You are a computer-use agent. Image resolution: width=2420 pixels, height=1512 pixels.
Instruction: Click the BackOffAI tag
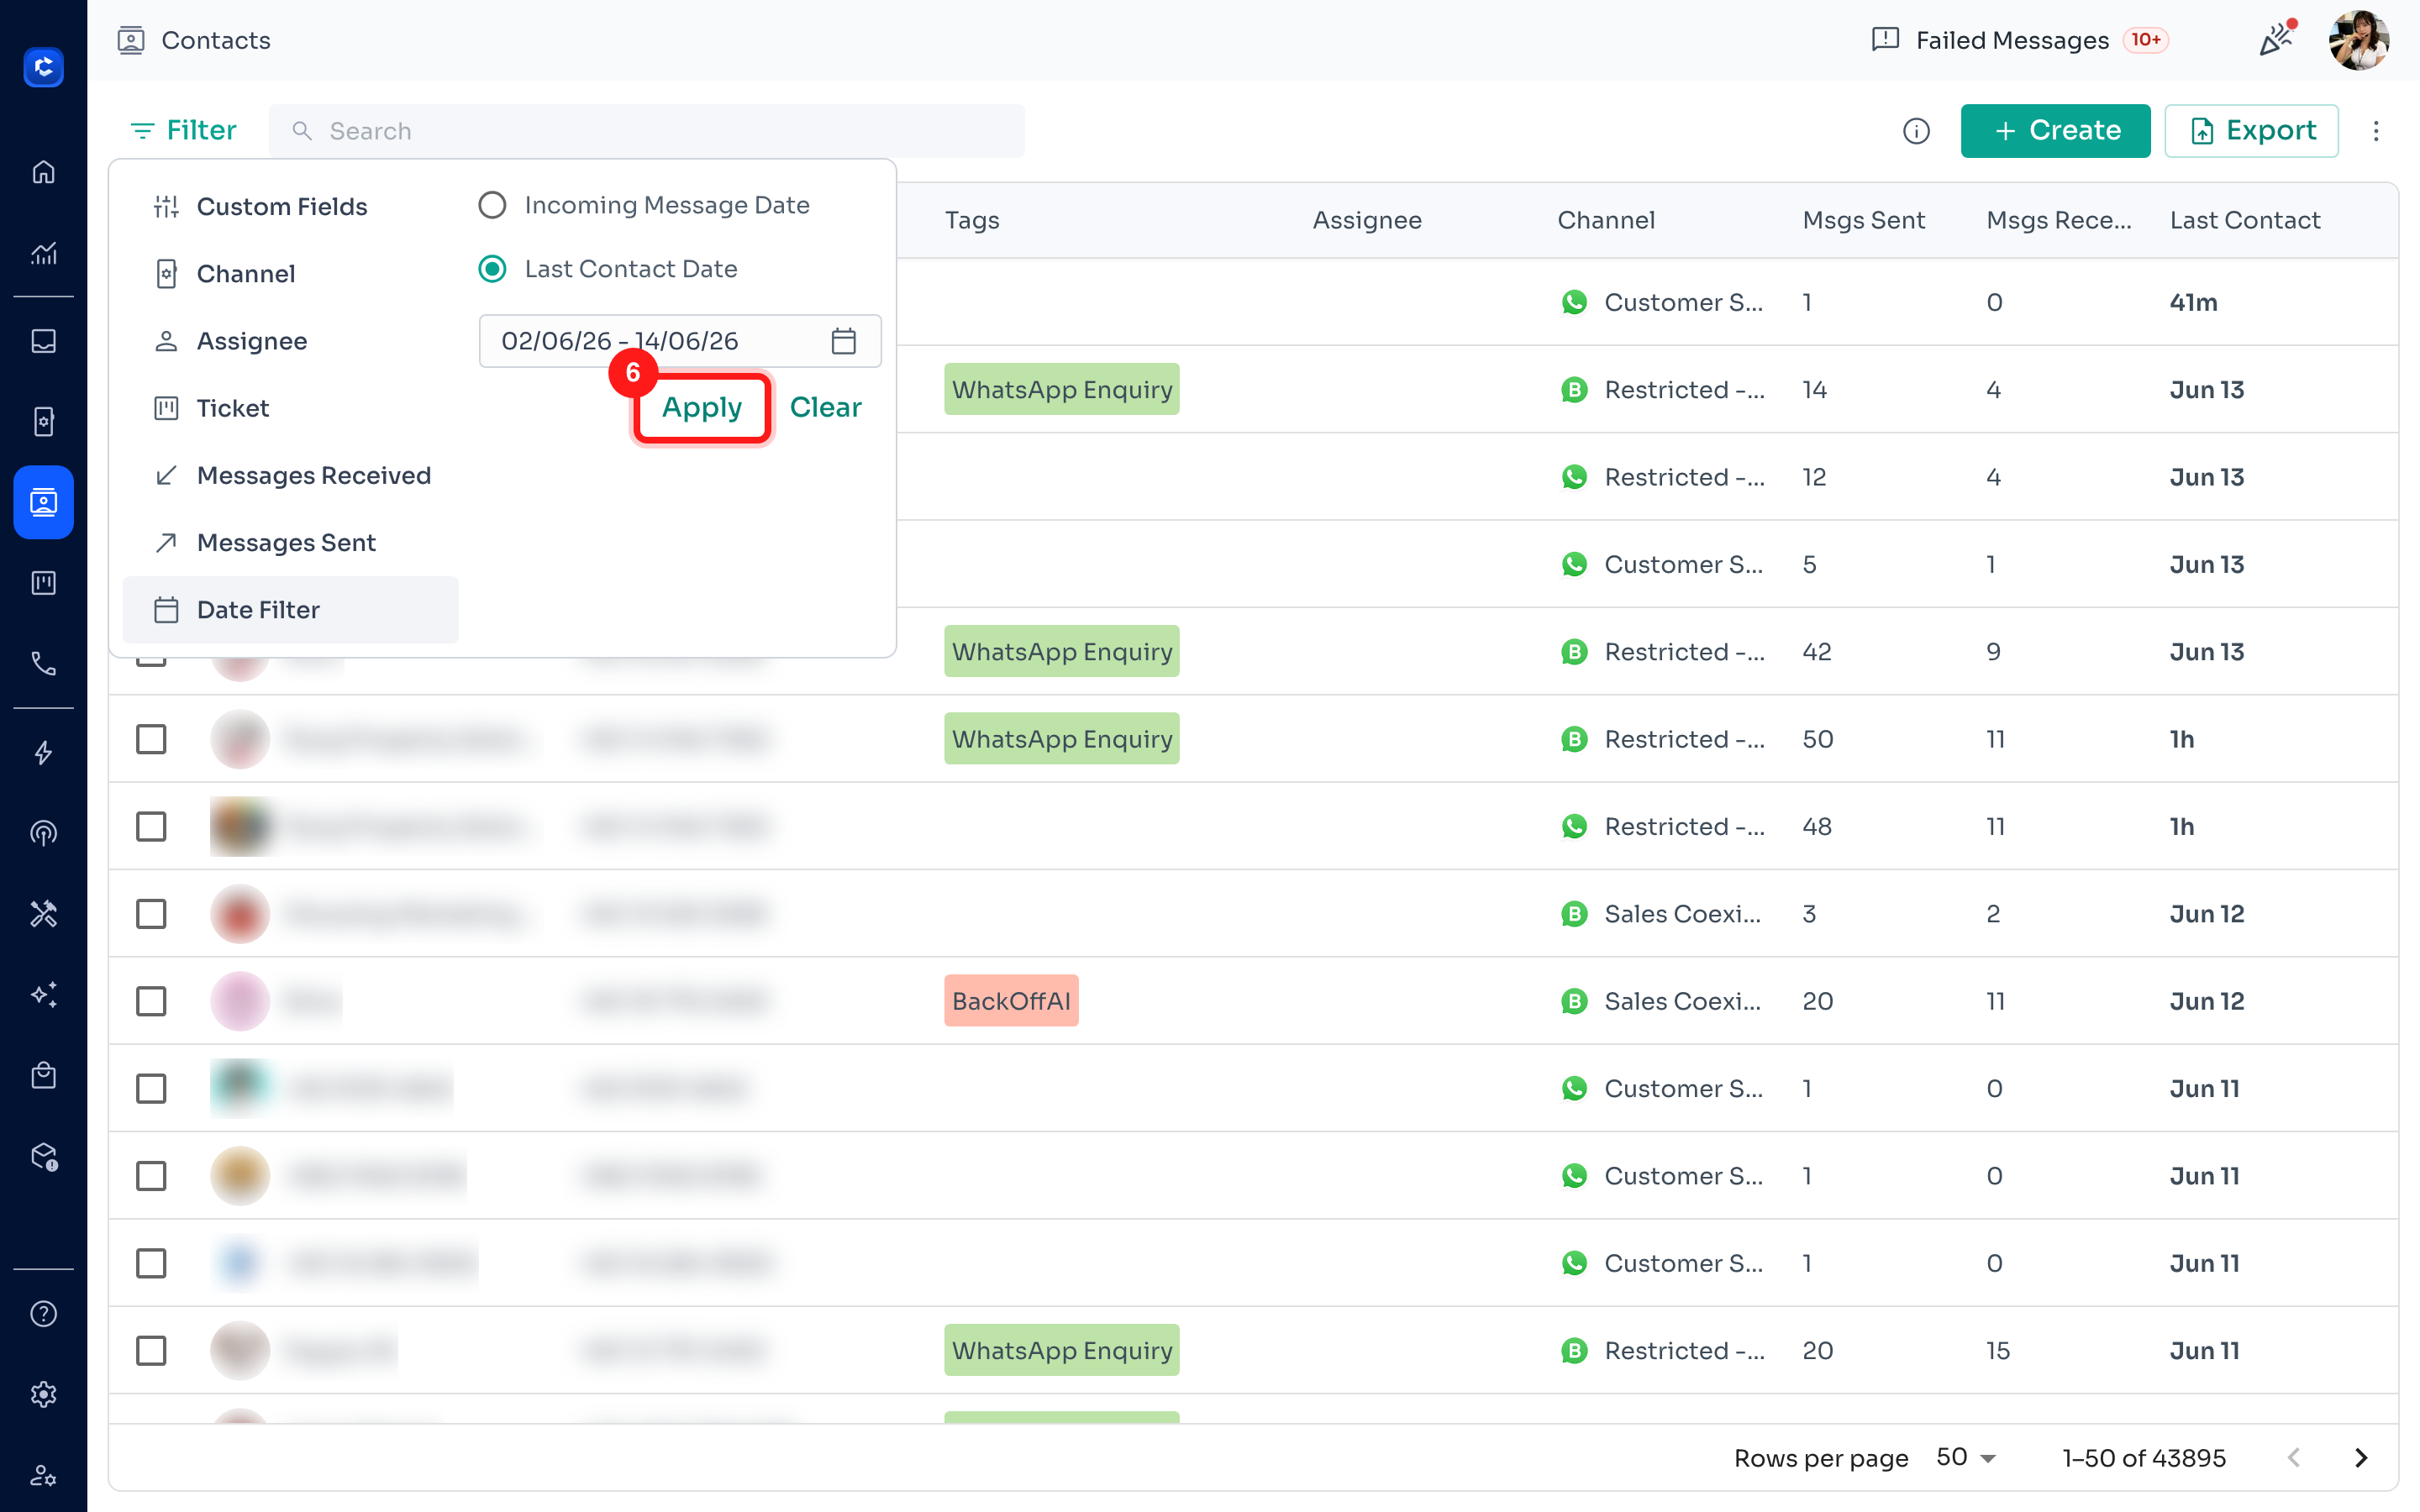(x=1011, y=1001)
